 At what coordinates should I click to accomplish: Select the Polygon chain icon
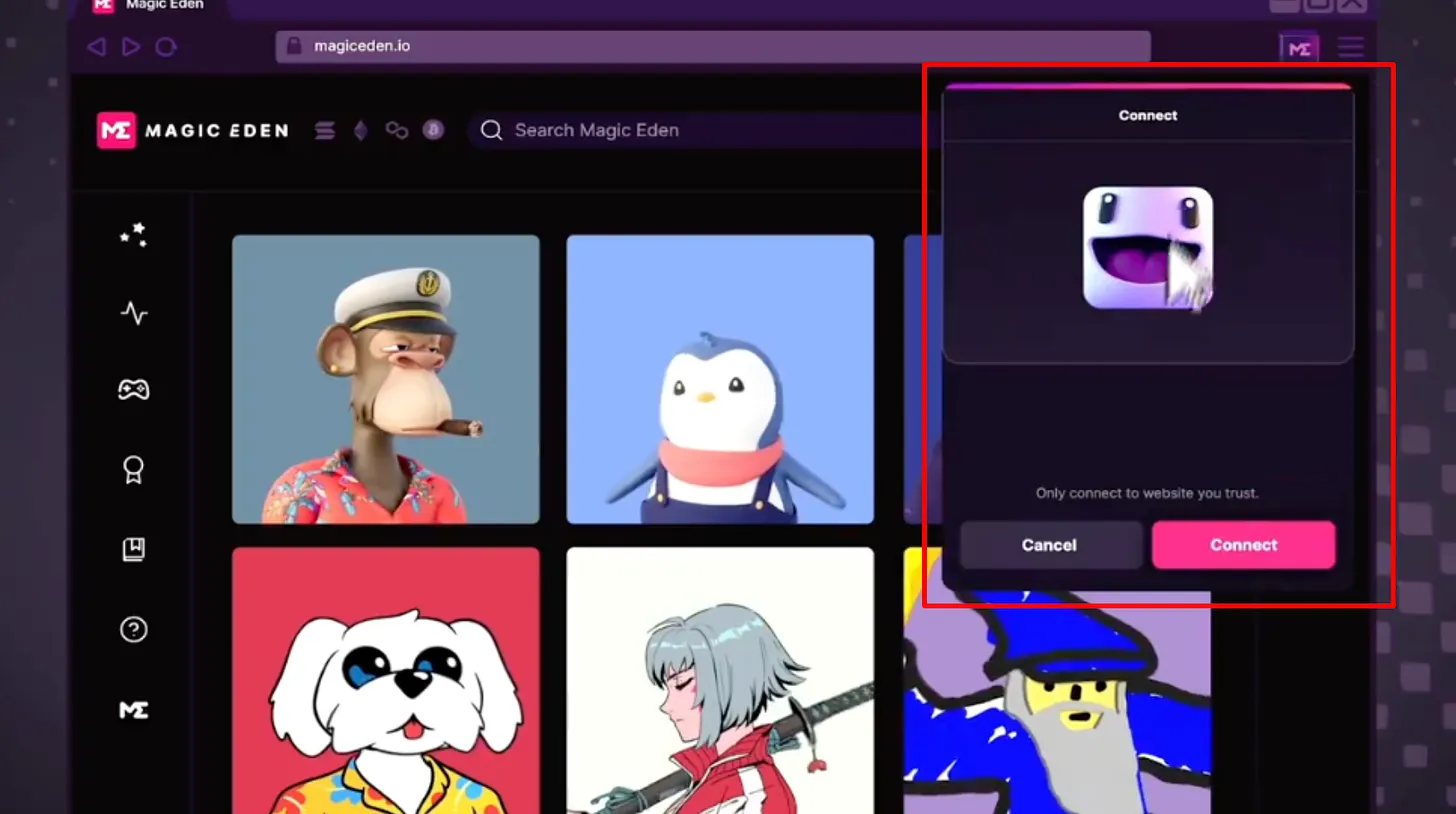click(397, 130)
